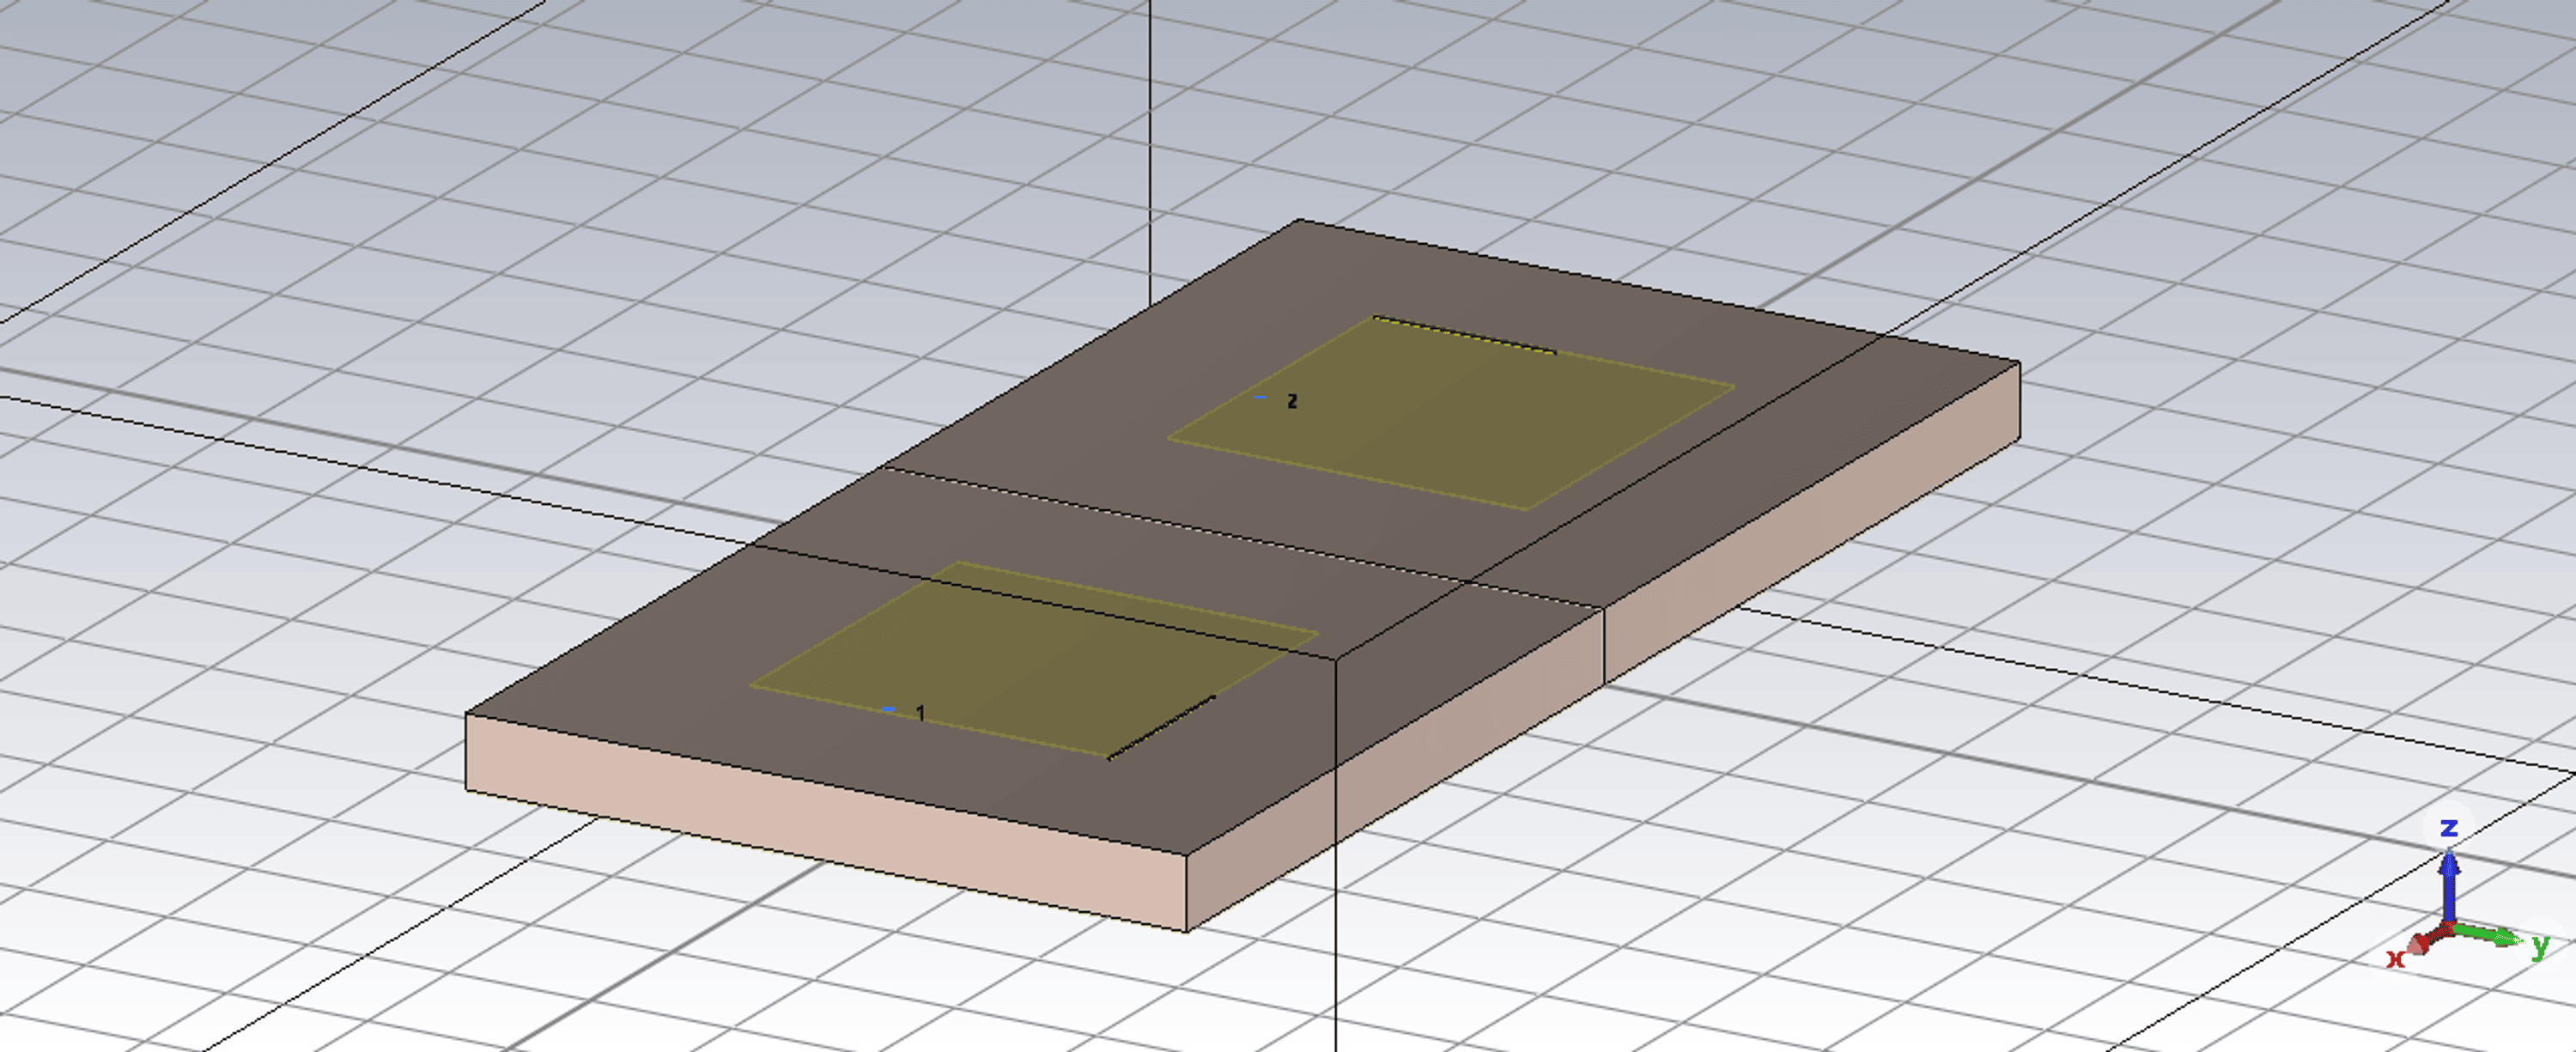The image size is (2576, 1052).
Task: Click the blue z-axis arrow of the triad
Action: coord(2449,886)
